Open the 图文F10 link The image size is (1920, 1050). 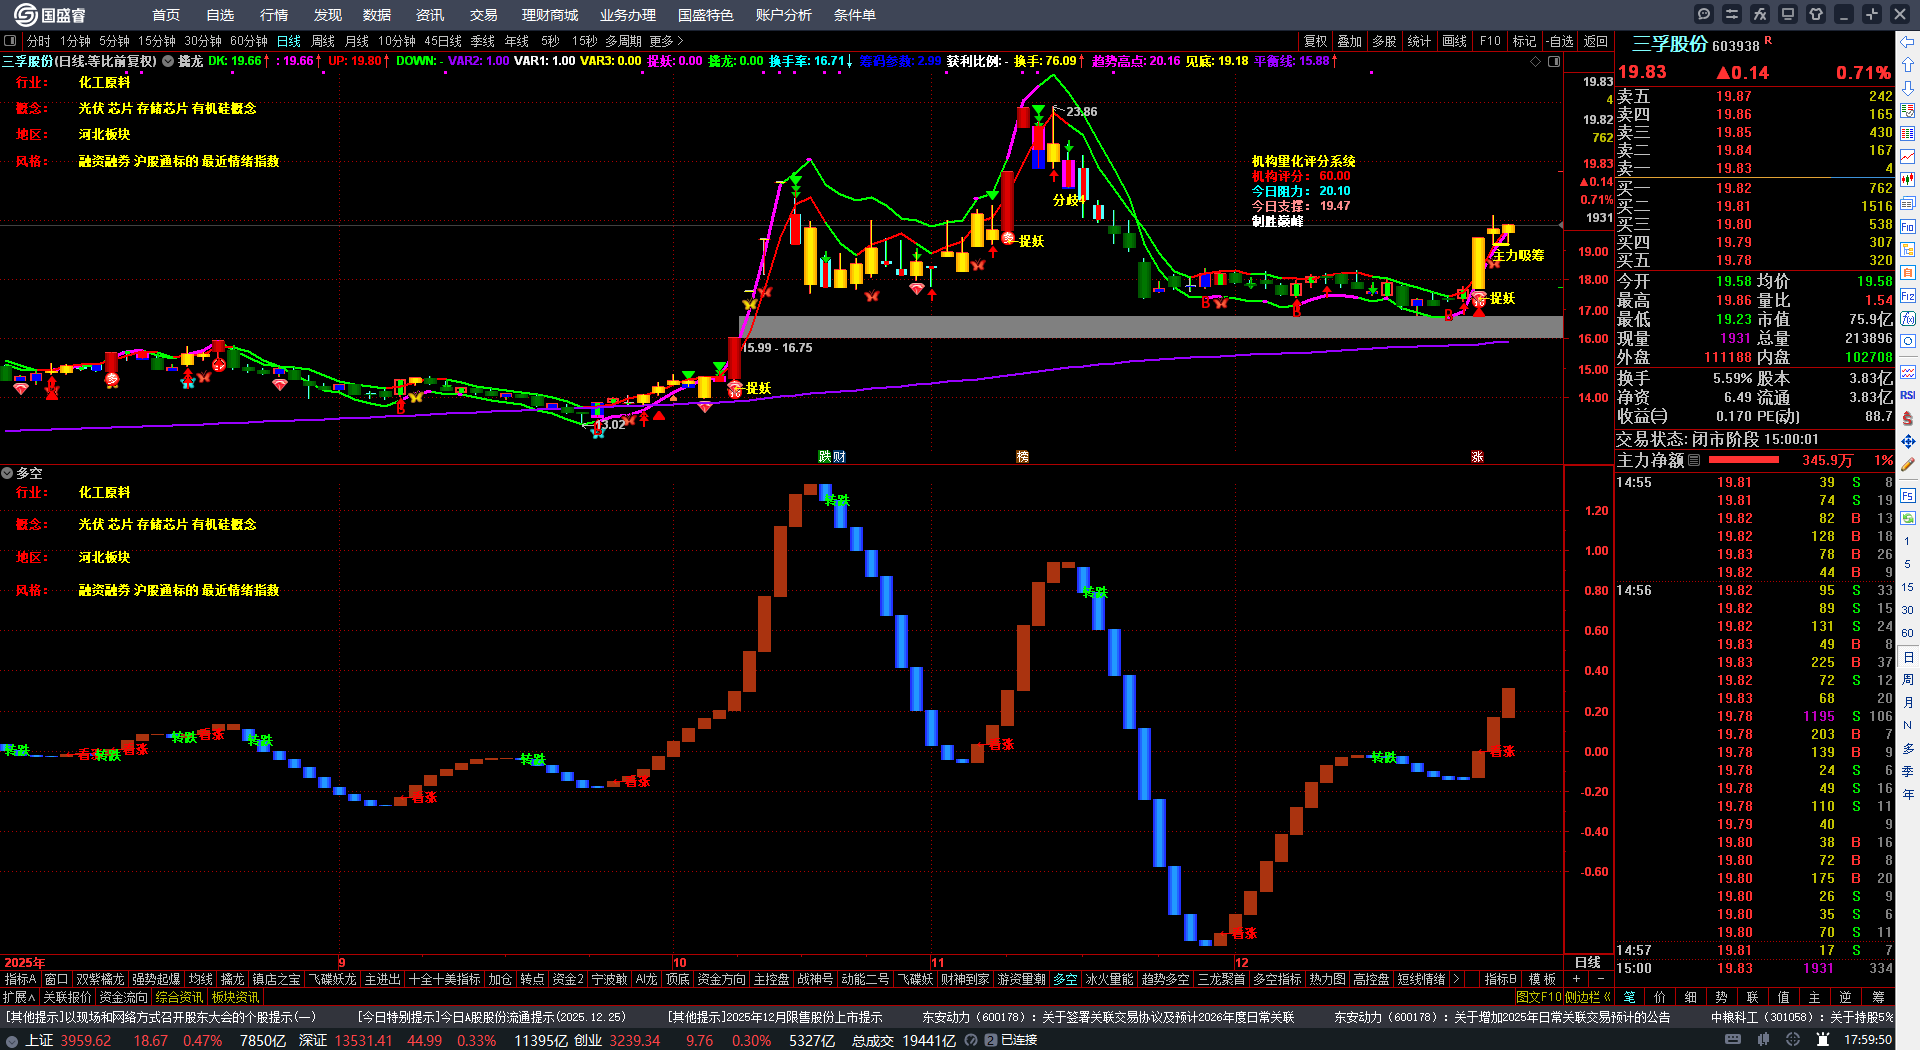[1538, 997]
